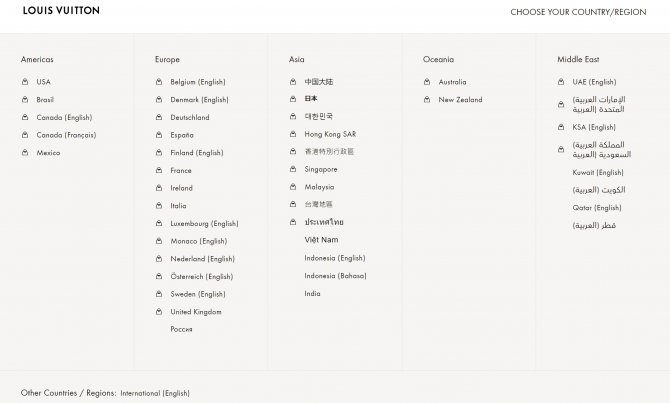Viewport: 670px width, 403px height.
Task: Choose India from Asia list
Action: [x=312, y=294]
